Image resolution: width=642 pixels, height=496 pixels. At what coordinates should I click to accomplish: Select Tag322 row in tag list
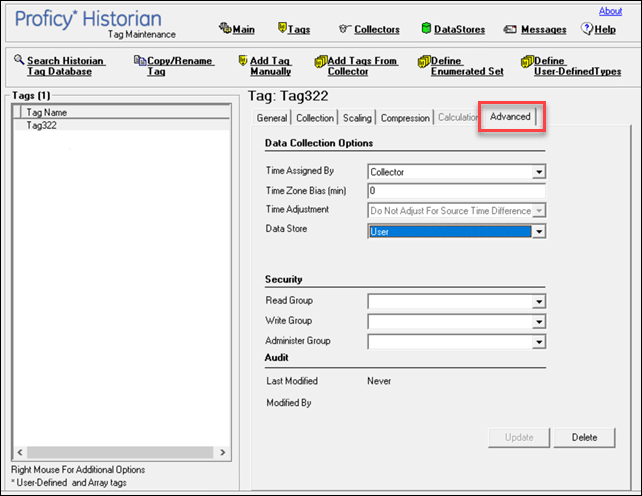[x=122, y=125]
